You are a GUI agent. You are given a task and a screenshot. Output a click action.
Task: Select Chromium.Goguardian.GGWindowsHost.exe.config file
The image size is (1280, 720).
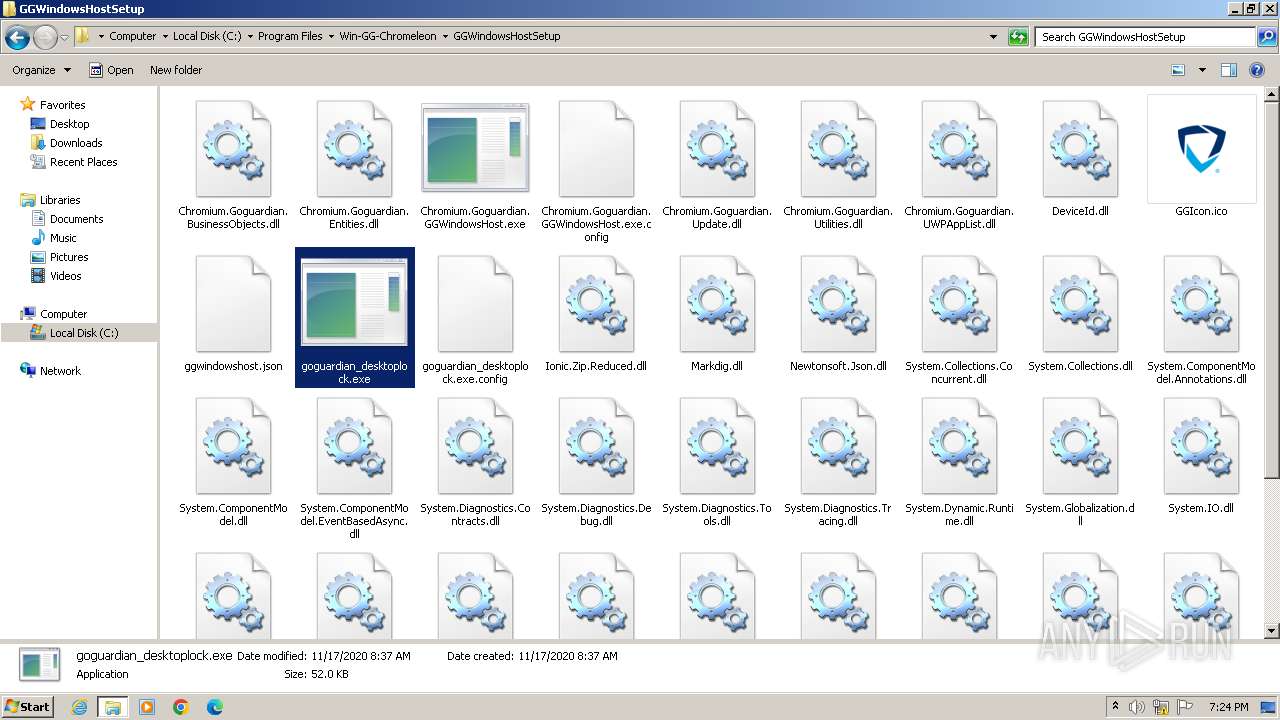pos(596,148)
